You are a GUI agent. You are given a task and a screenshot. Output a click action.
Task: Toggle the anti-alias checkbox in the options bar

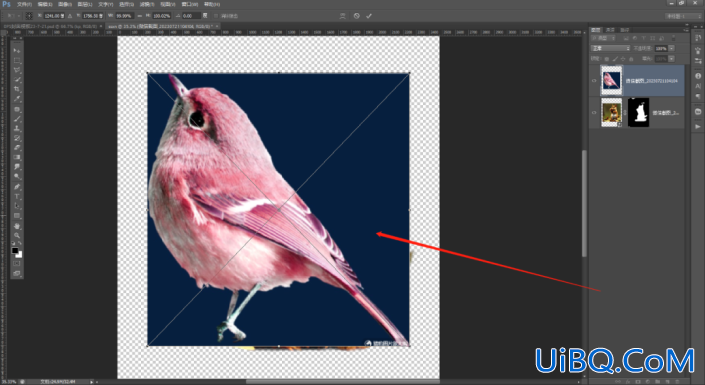pyautogui.click(x=216, y=16)
